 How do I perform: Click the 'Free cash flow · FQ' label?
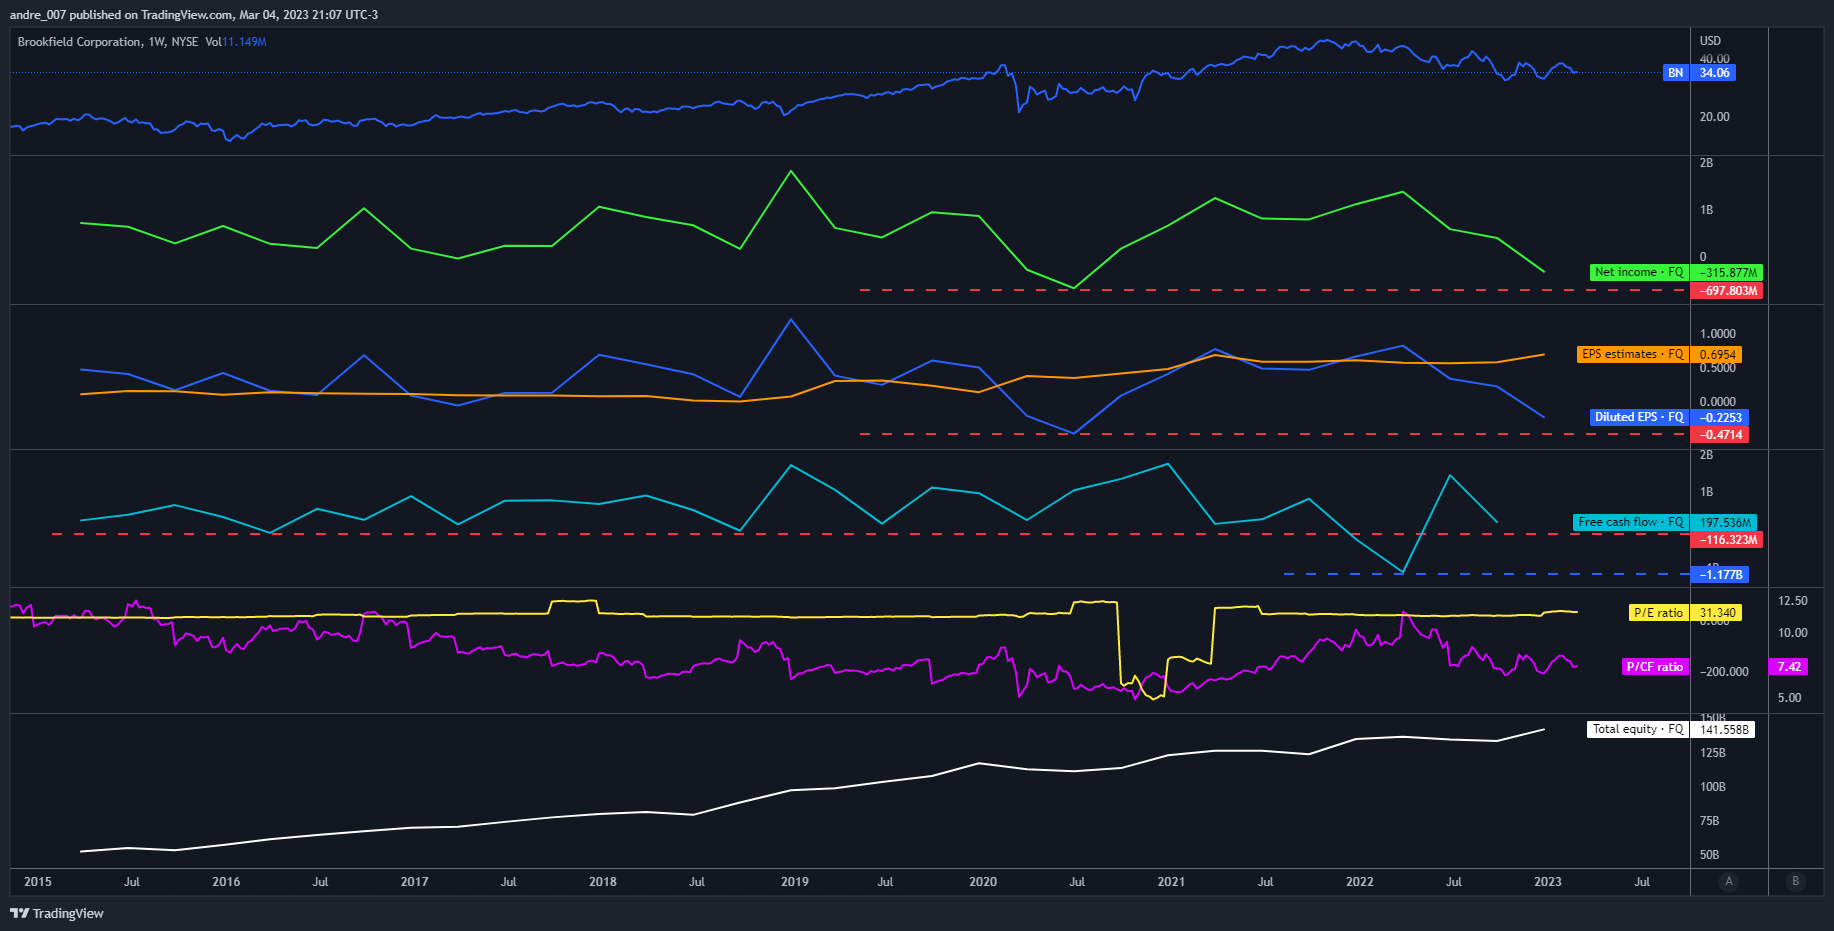(1631, 522)
